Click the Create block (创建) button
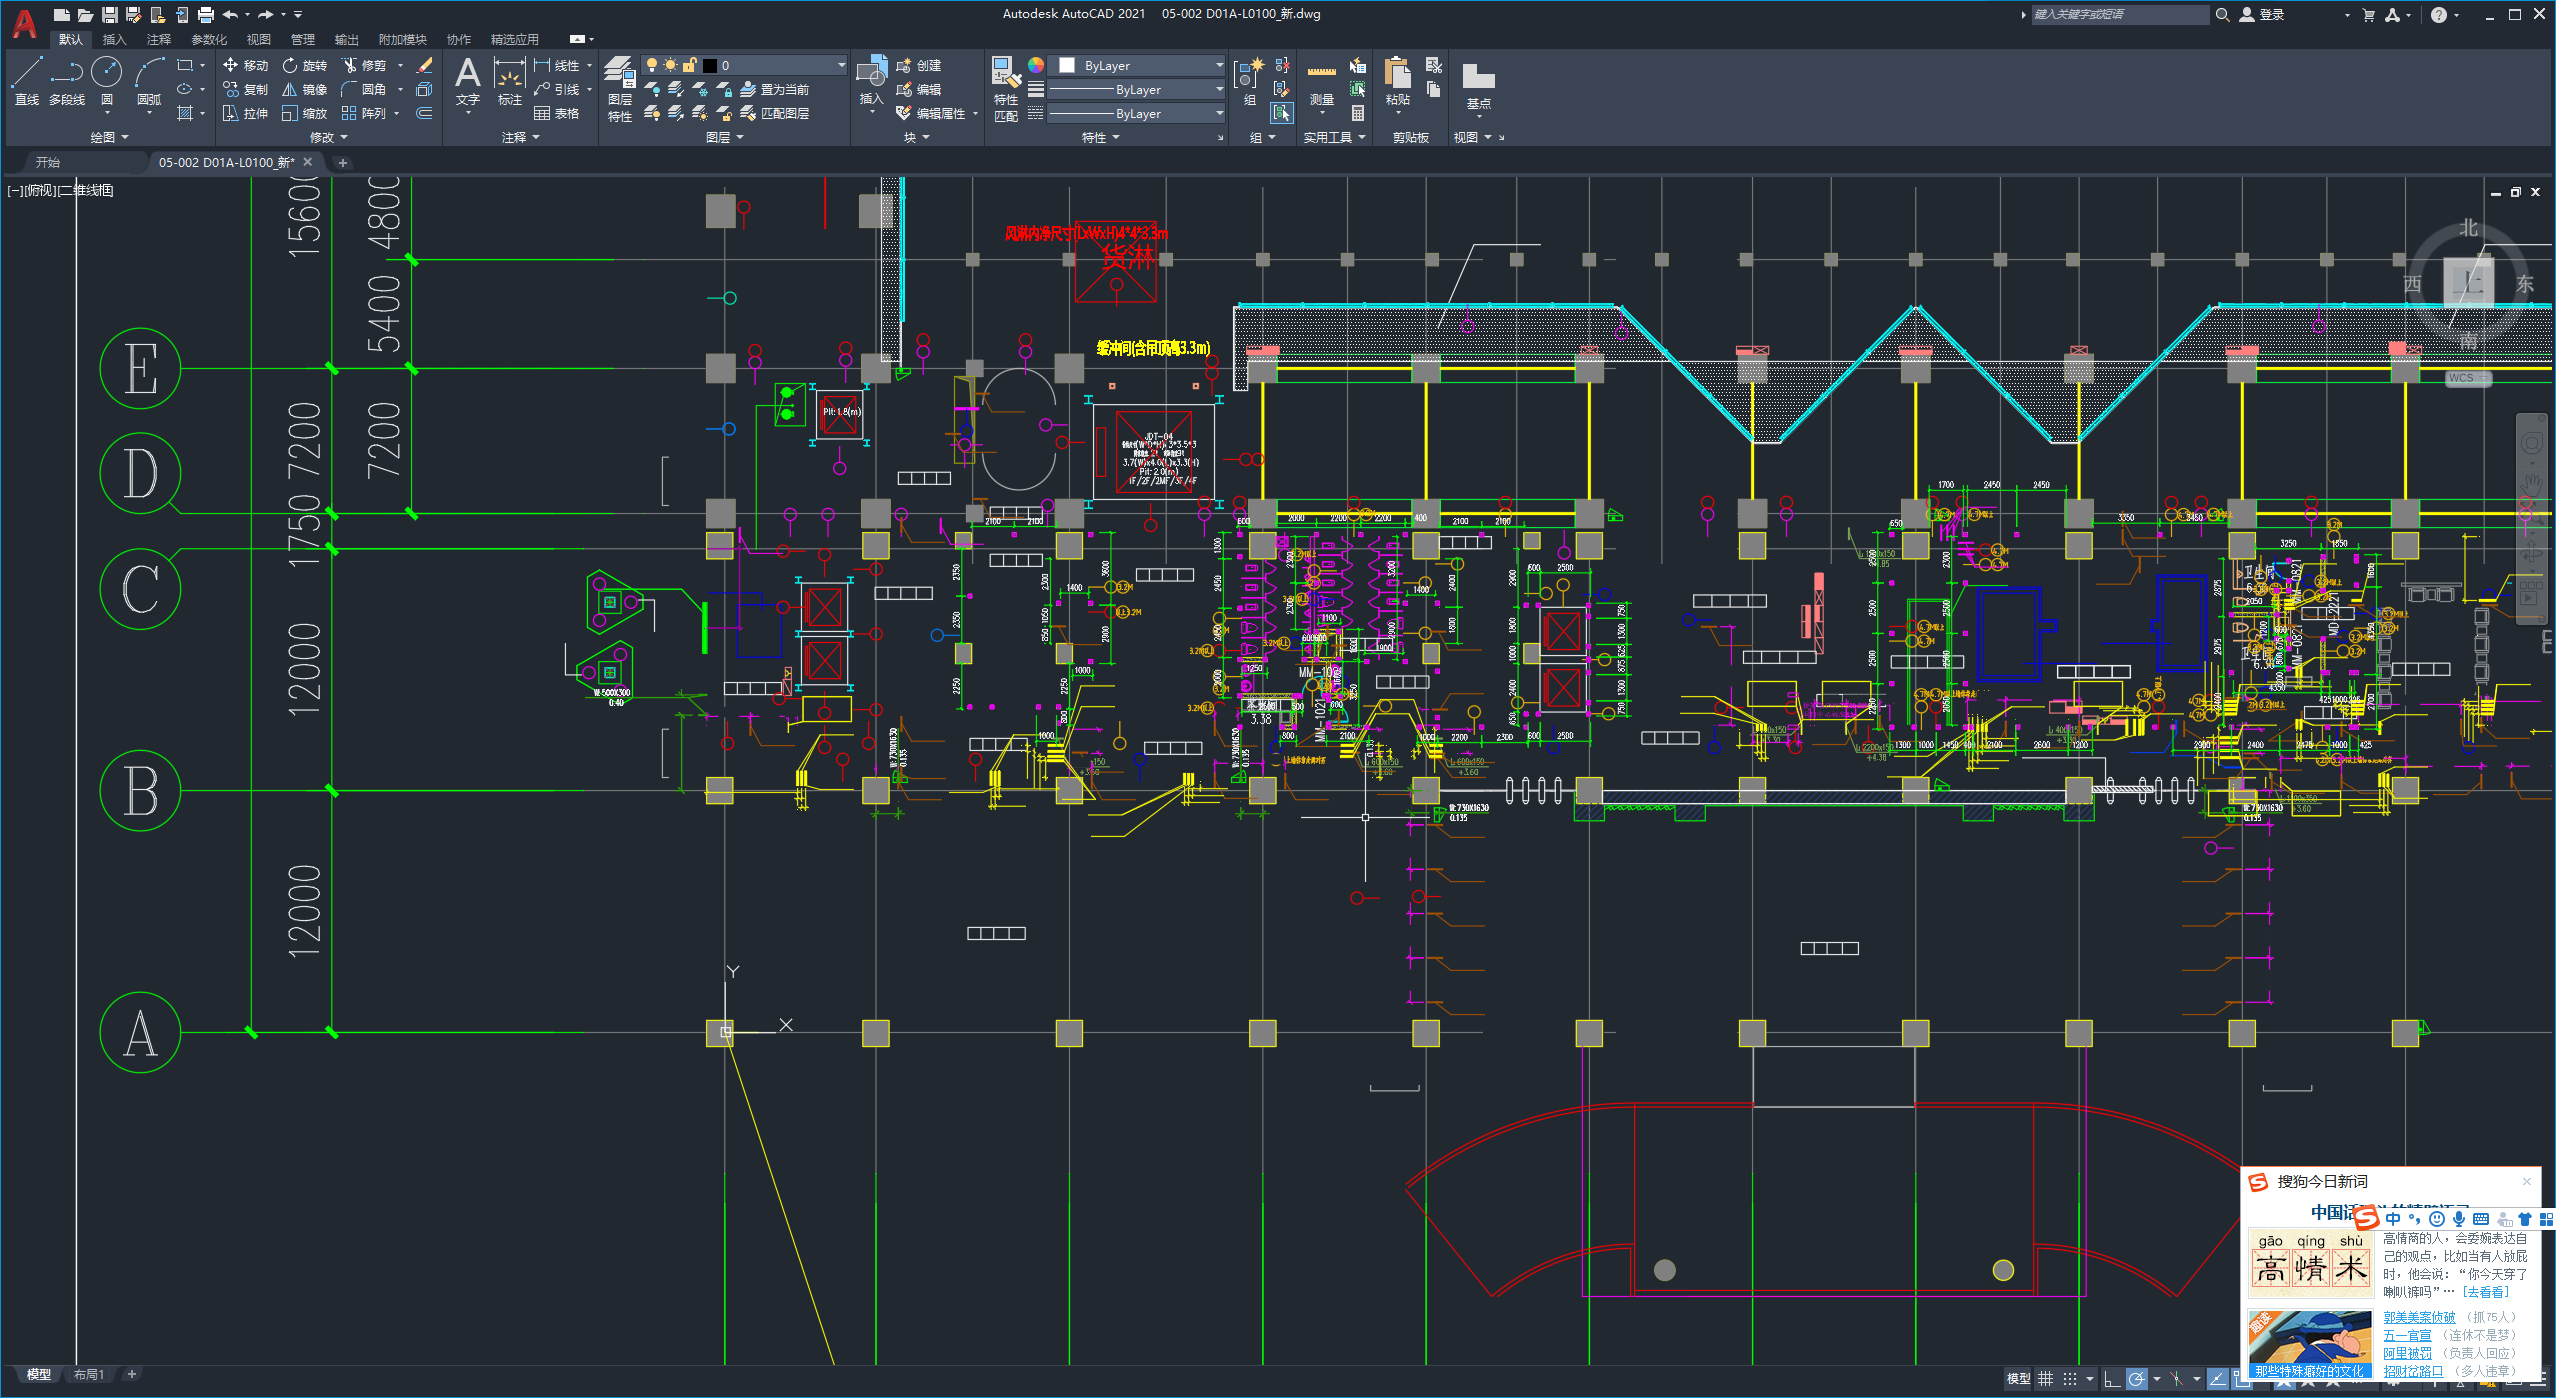 919,65
